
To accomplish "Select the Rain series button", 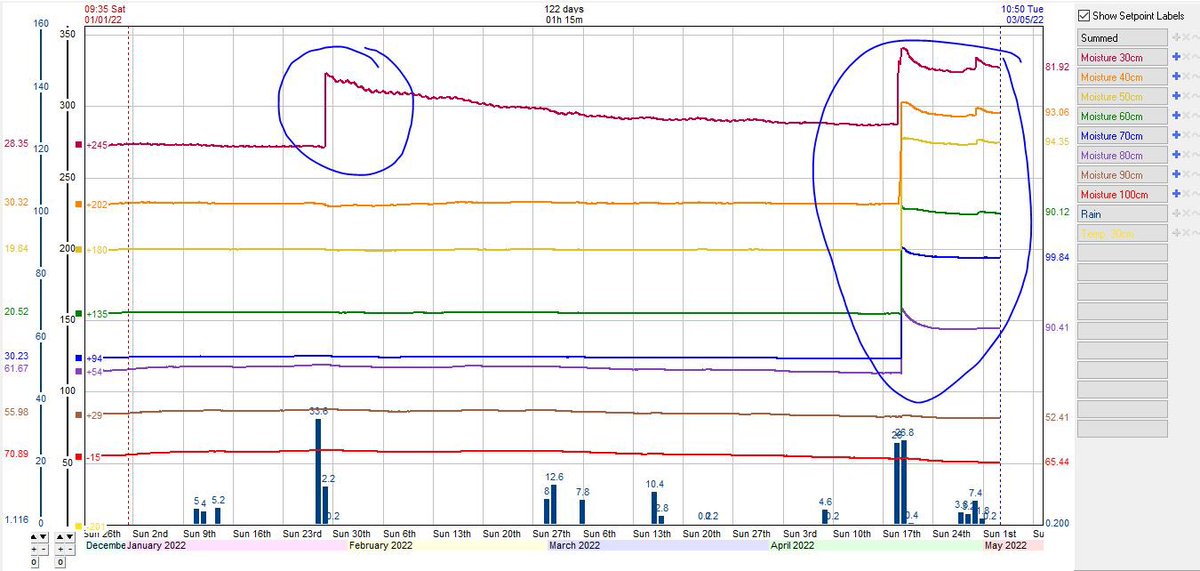I will click(x=1122, y=214).
